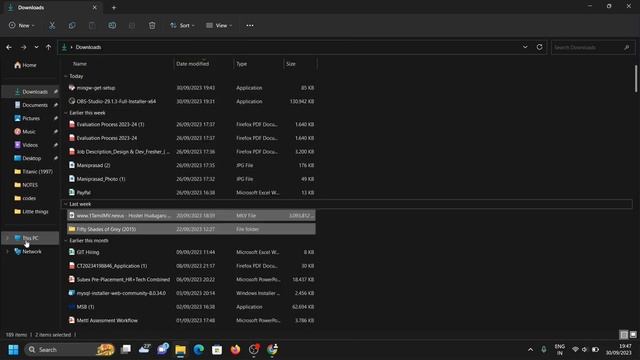Viewport: 640px width, 360px height.
Task: Click the Delete trash icon
Action: [x=152, y=25]
